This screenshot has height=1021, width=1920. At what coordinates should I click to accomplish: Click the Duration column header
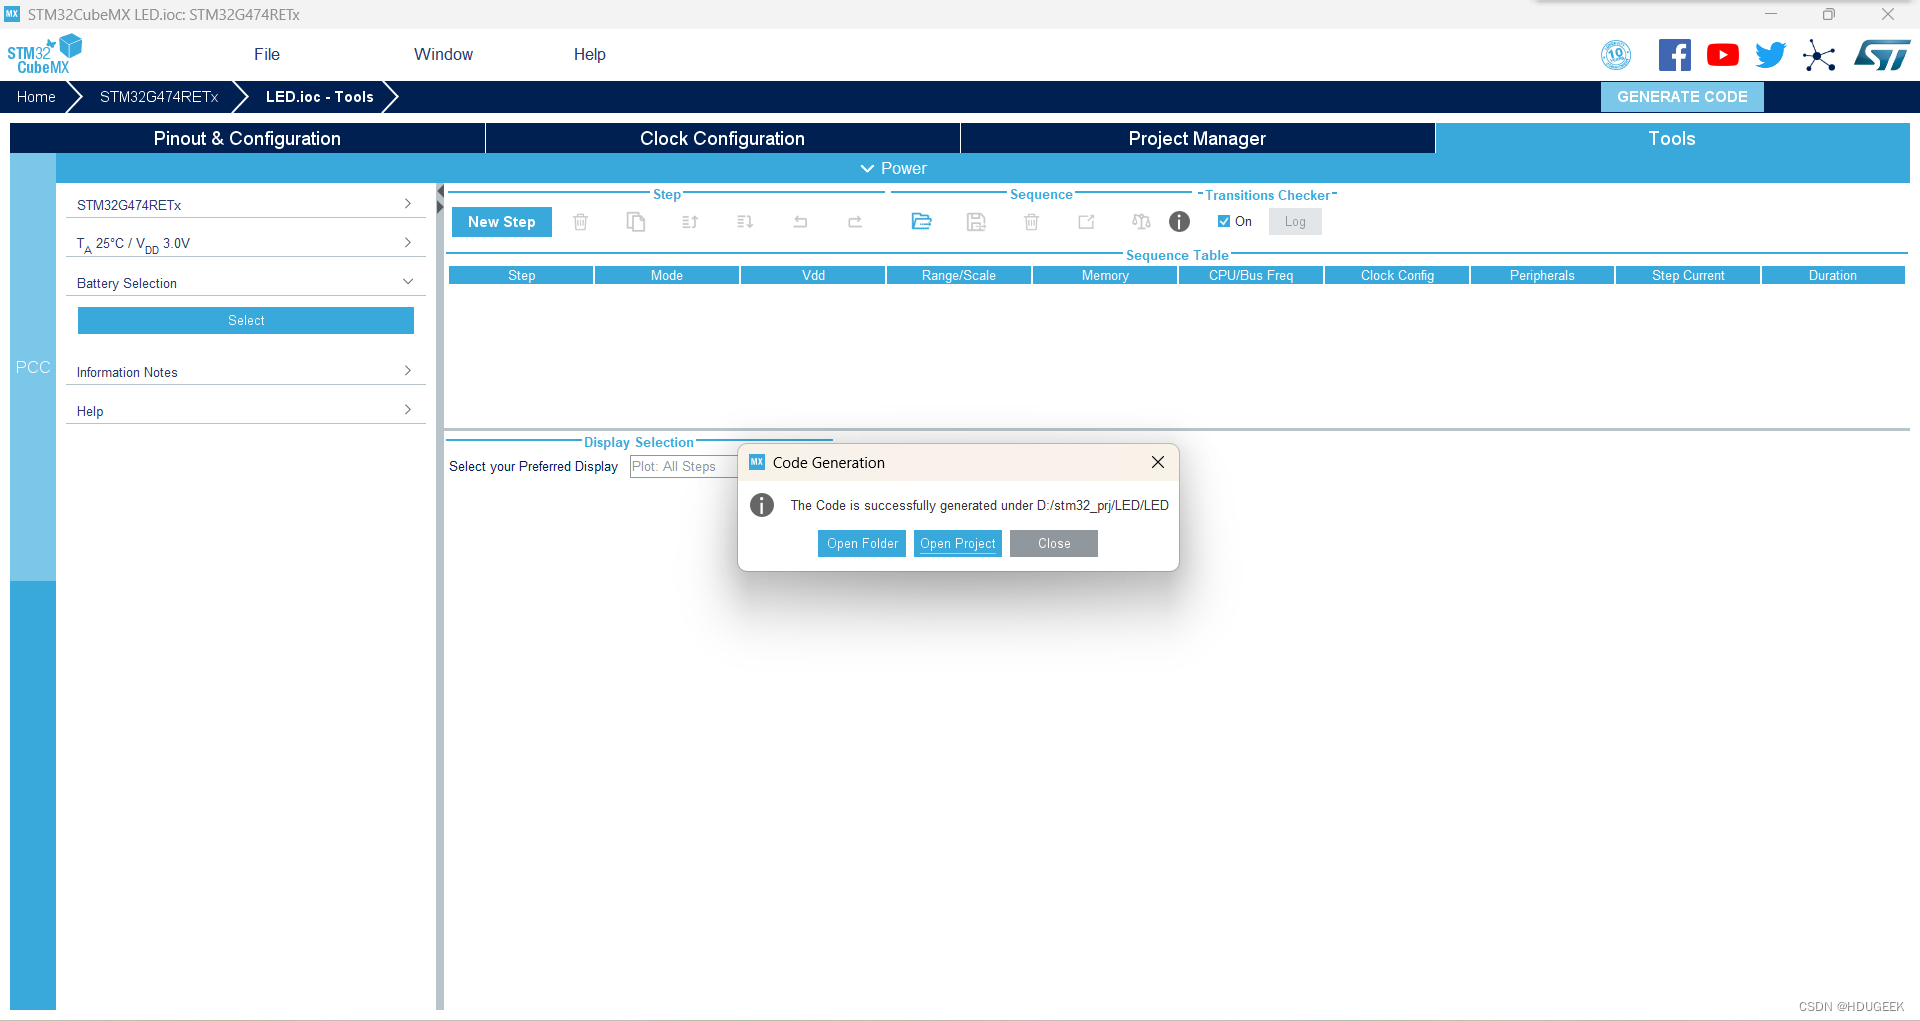(x=1833, y=275)
